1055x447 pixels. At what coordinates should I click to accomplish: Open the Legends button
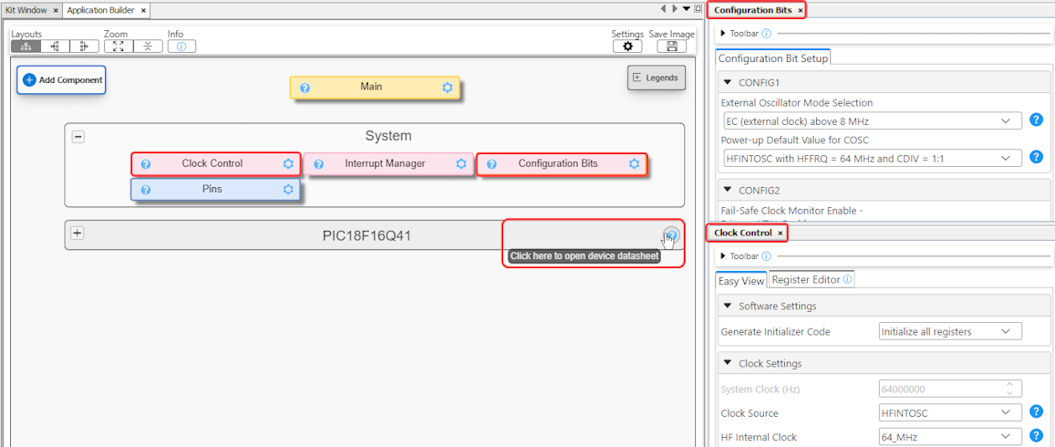pyautogui.click(x=657, y=77)
